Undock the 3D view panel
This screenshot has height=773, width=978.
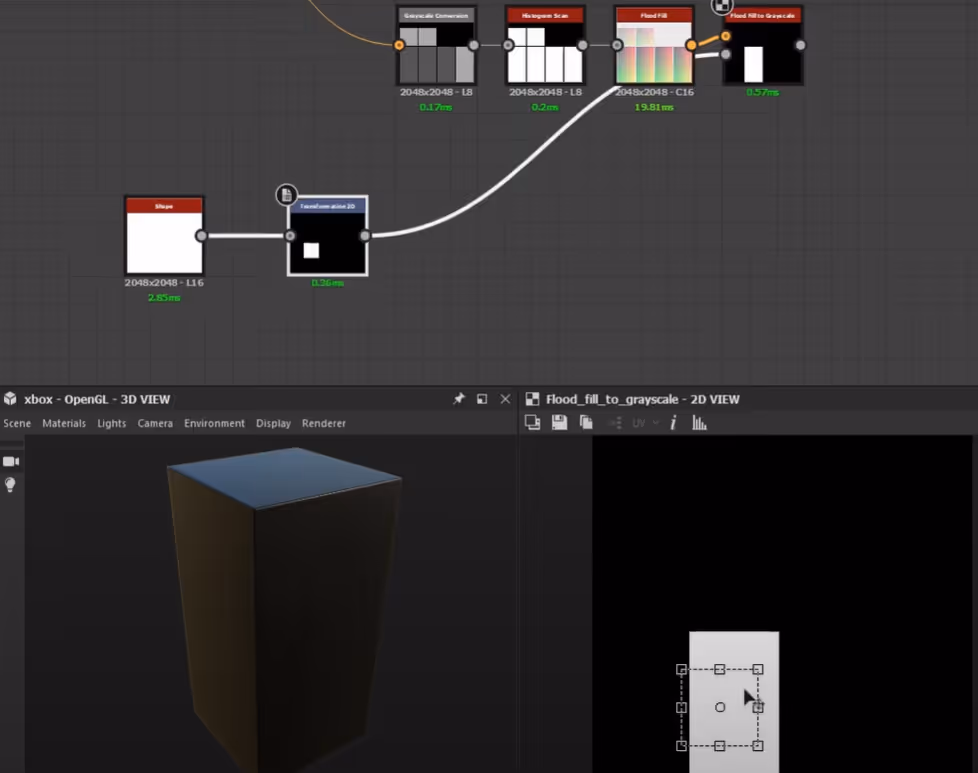(x=482, y=399)
